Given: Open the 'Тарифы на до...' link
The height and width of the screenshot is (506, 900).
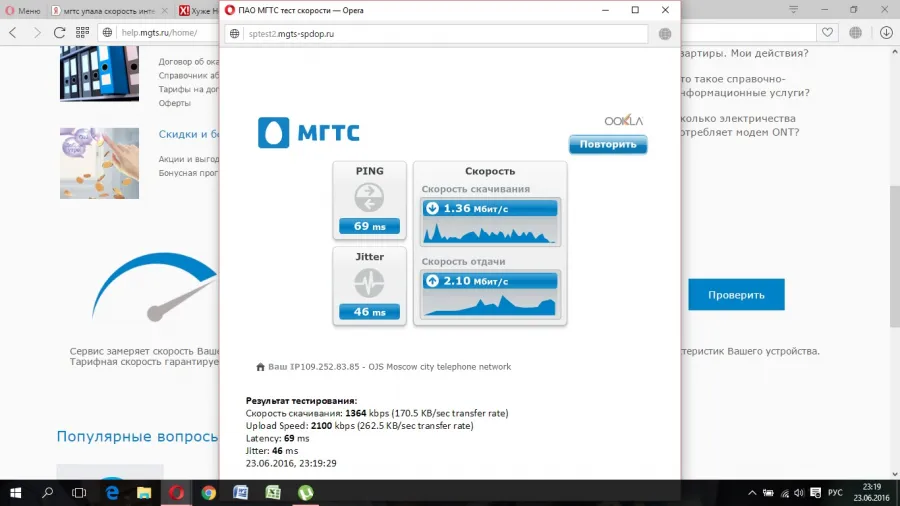Looking at the screenshot, I should tap(189, 89).
